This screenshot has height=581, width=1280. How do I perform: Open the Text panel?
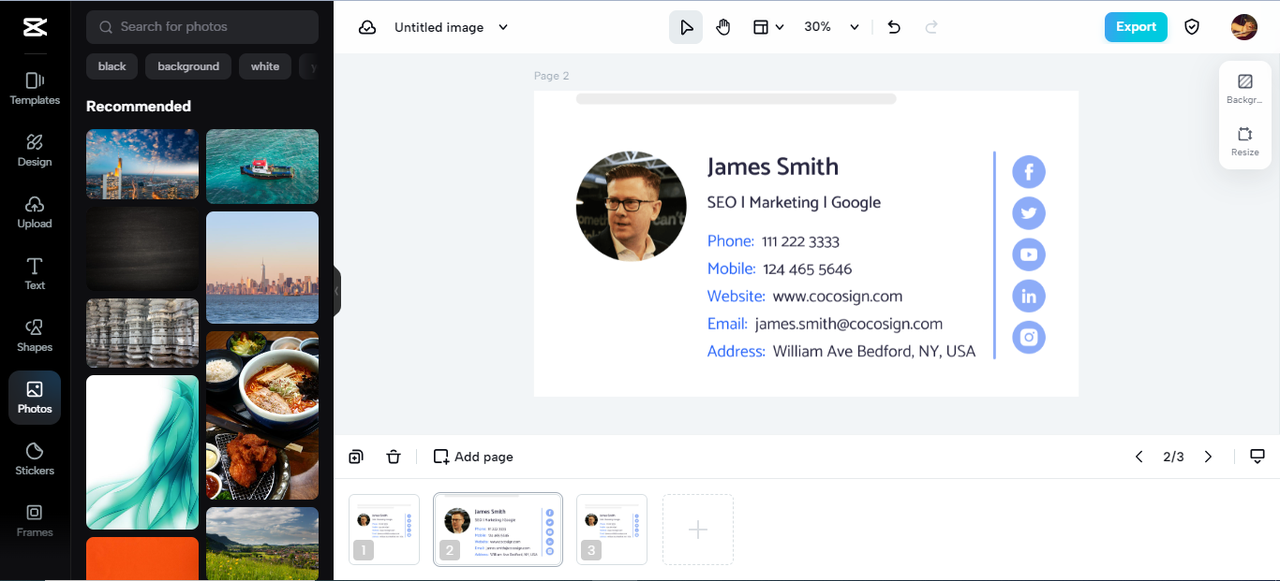tap(34, 273)
